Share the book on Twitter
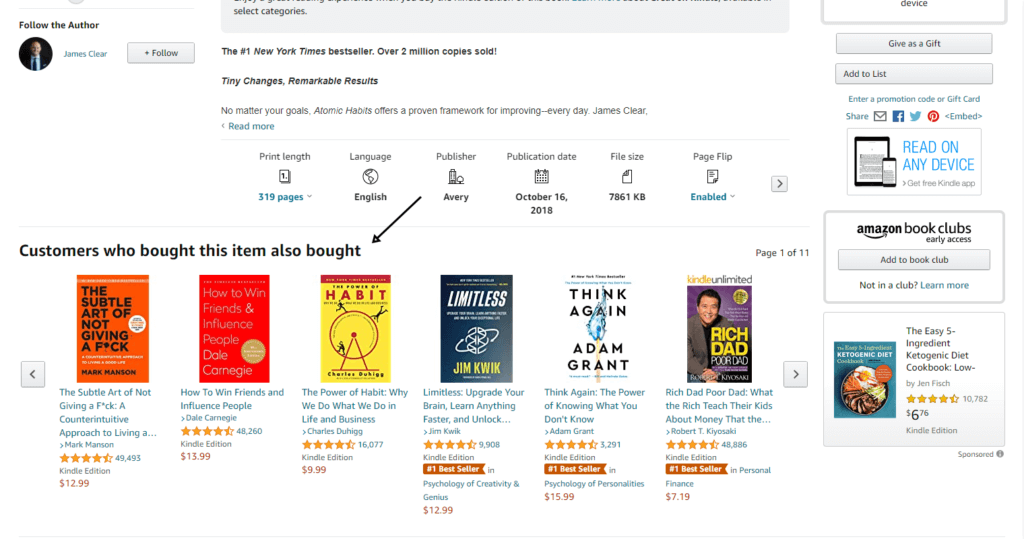Screen dimensions: 1024x539 click(x=915, y=116)
